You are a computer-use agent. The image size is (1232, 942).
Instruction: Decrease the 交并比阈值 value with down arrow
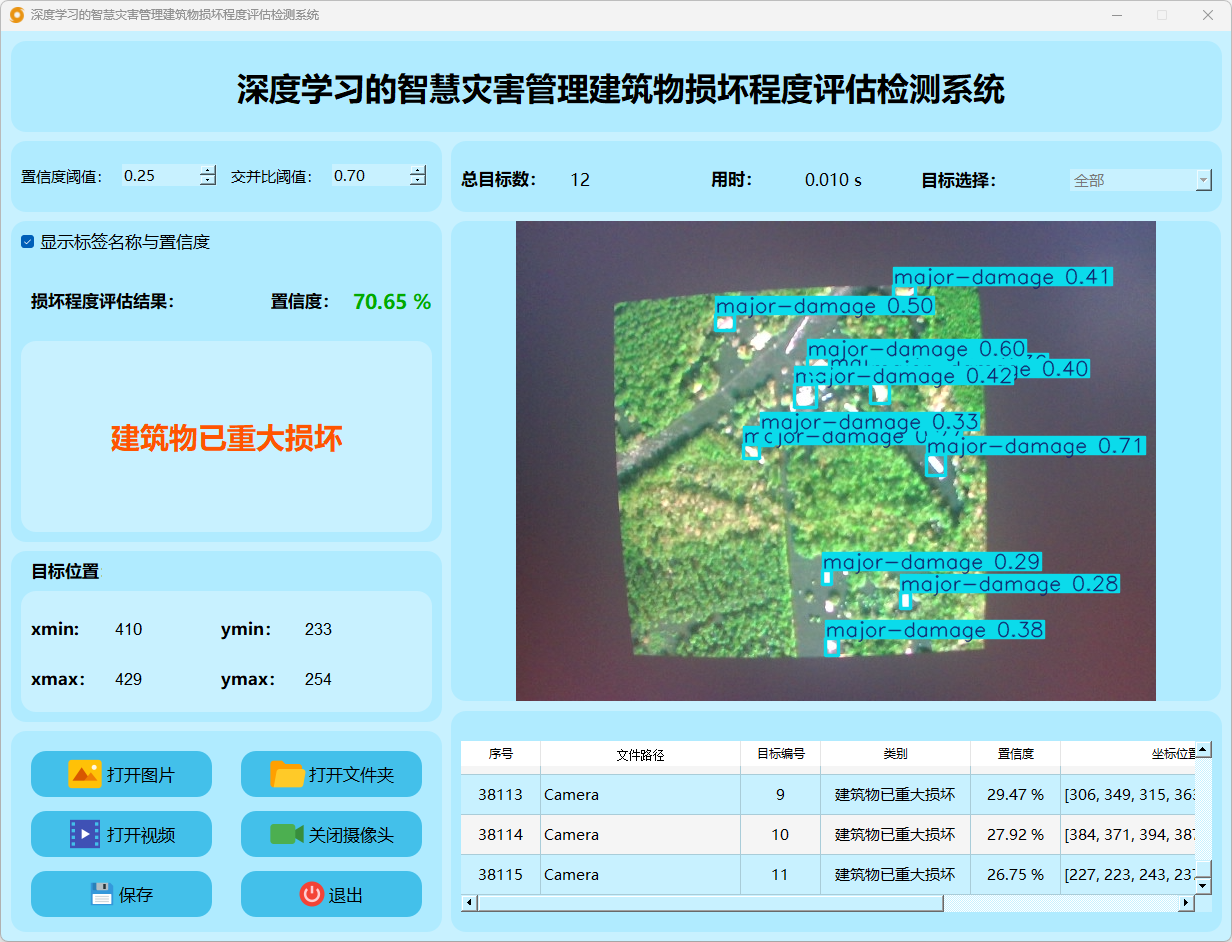(x=417, y=181)
